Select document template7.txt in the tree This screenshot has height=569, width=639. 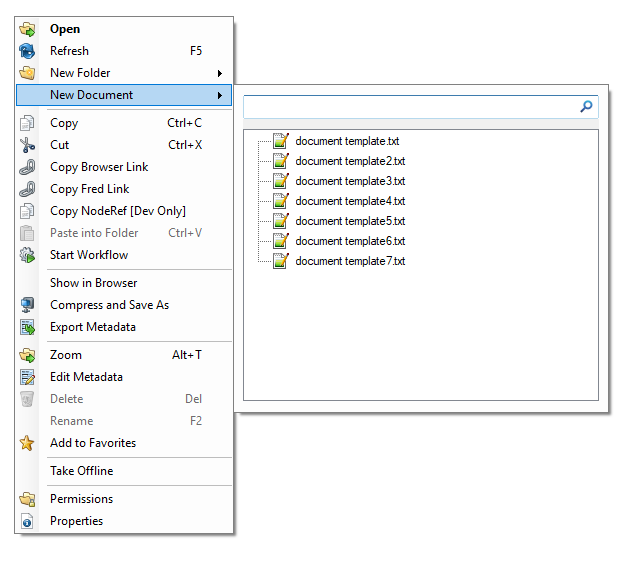click(350, 261)
